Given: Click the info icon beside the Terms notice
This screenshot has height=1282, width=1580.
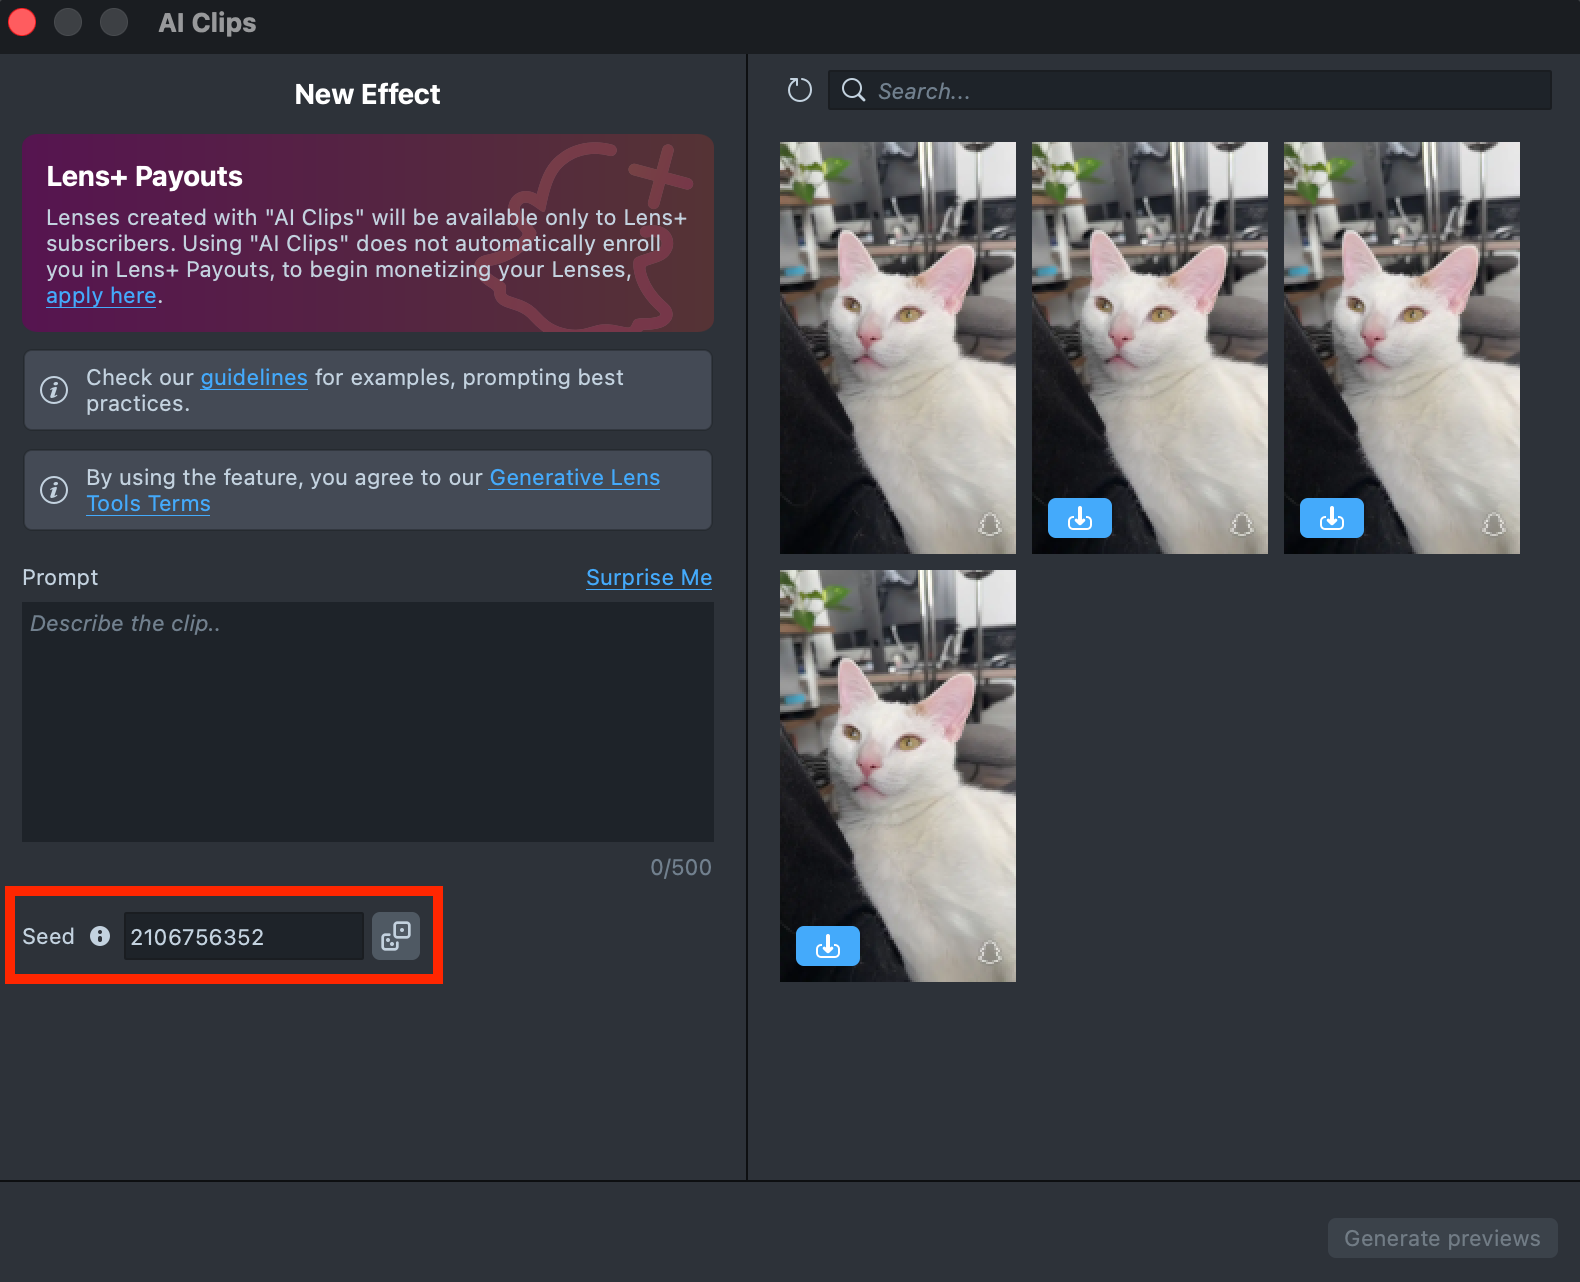Looking at the screenshot, I should point(54,490).
